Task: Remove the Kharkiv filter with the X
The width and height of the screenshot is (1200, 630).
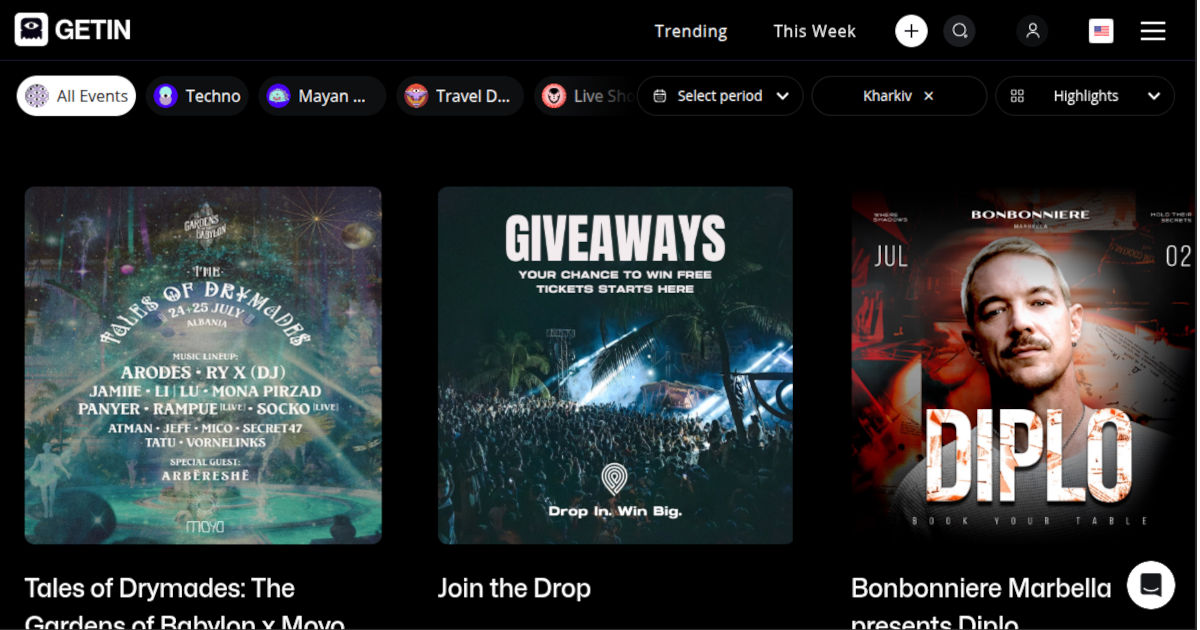Action: pyautogui.click(x=929, y=96)
